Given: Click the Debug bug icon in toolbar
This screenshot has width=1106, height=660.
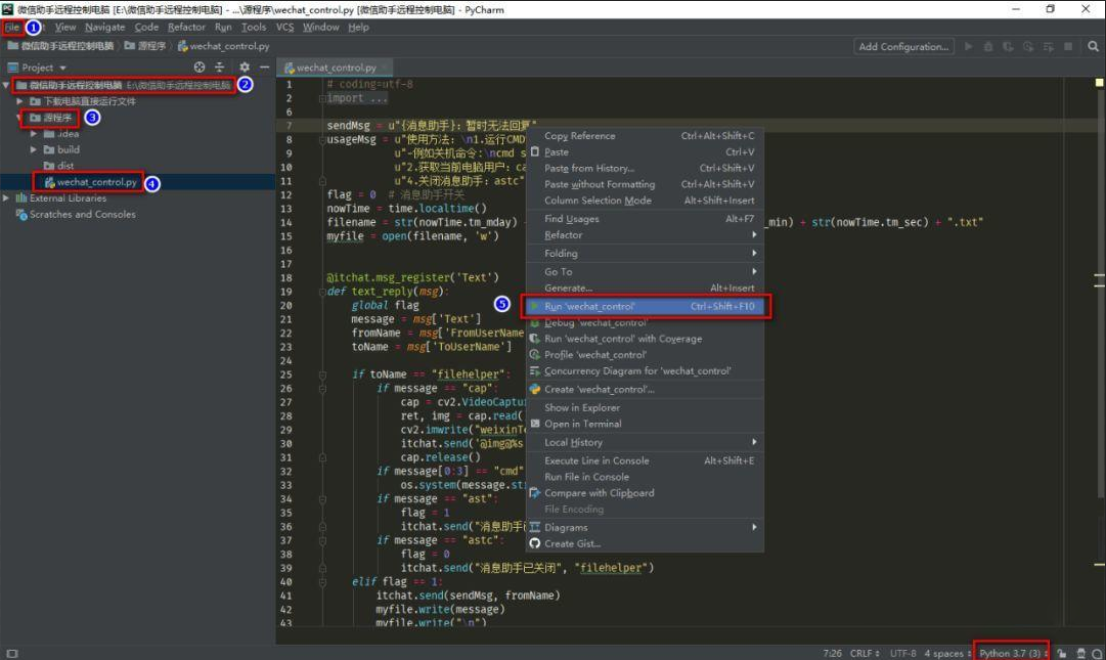Looking at the screenshot, I should tap(988, 47).
